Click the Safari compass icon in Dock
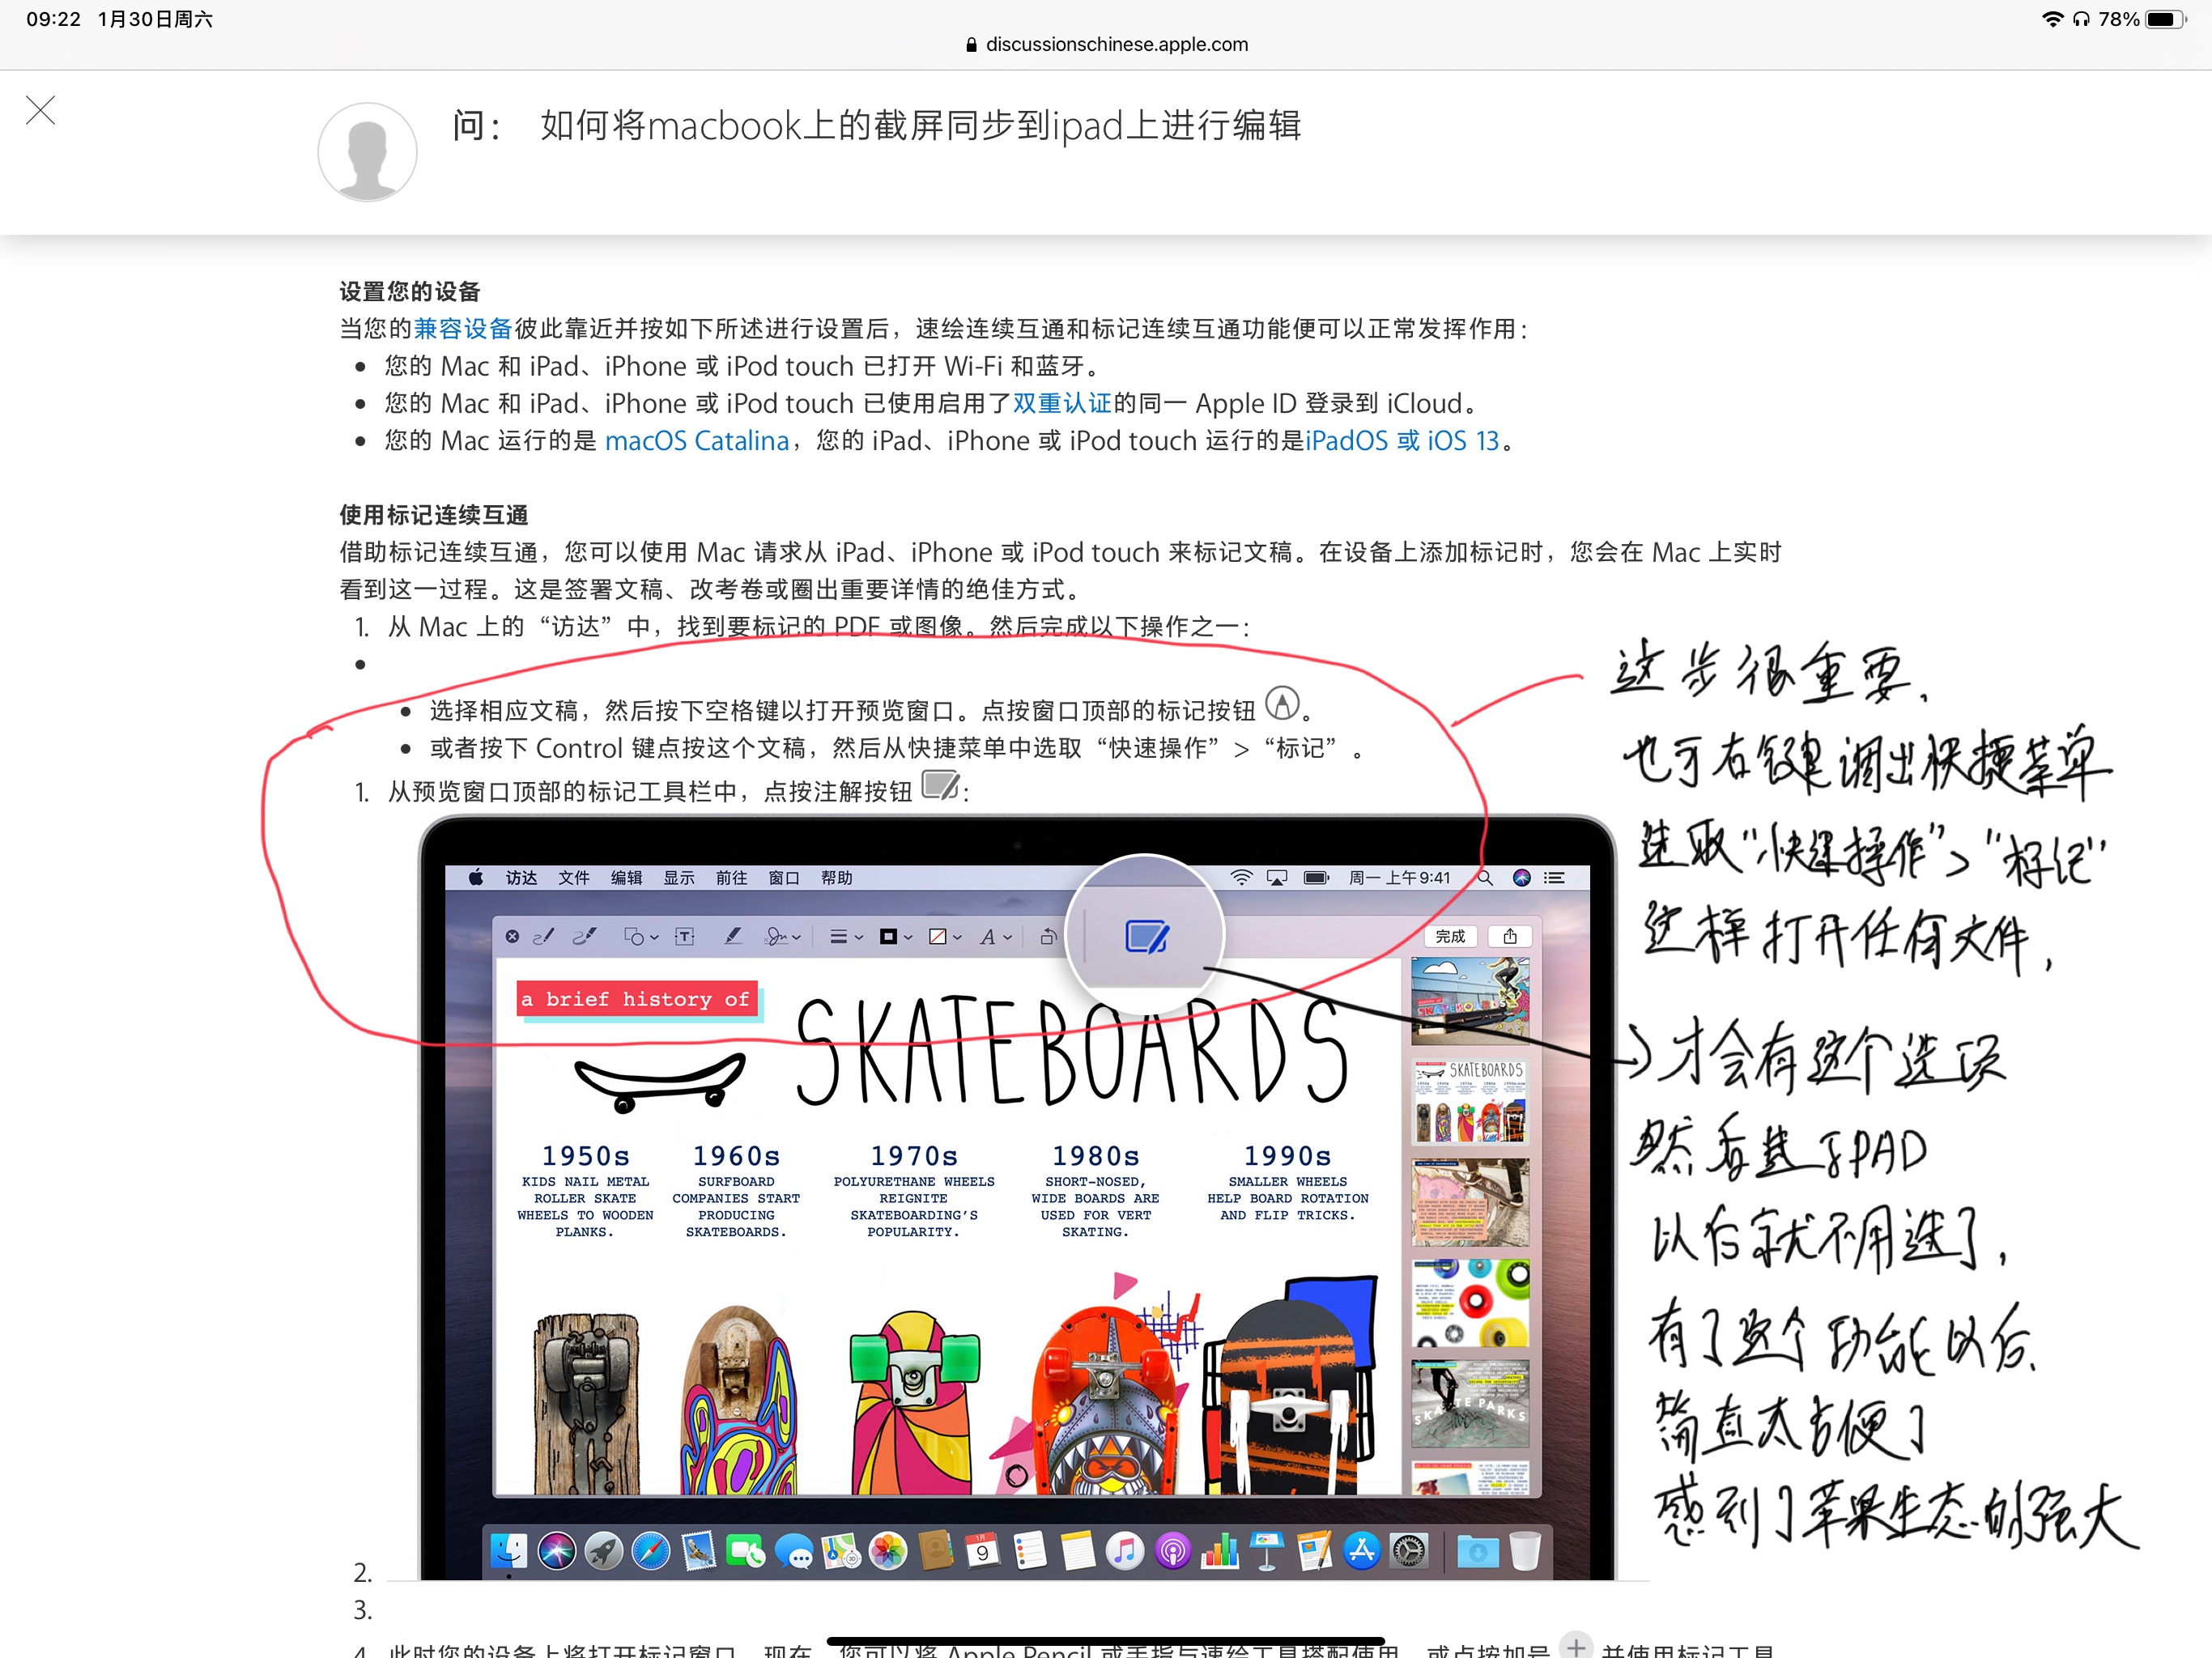Screen dimensions: 2212x1658 [x=651, y=1551]
